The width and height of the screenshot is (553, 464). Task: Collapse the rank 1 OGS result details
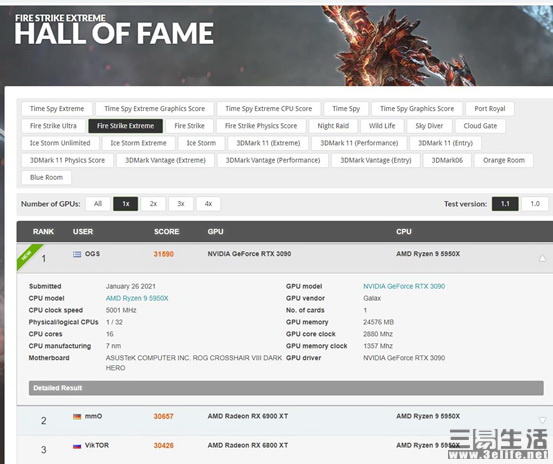pos(542,258)
